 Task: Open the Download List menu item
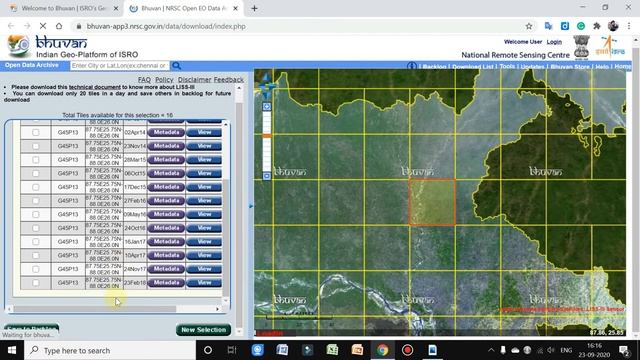pos(473,67)
